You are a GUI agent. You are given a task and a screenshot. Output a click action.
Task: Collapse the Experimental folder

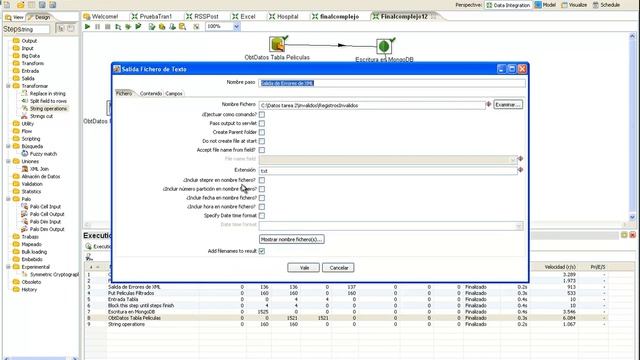pos(8,267)
